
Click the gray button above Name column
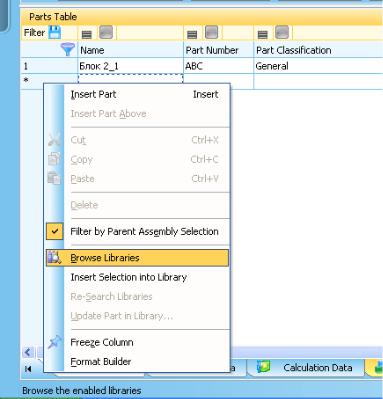click(x=106, y=32)
